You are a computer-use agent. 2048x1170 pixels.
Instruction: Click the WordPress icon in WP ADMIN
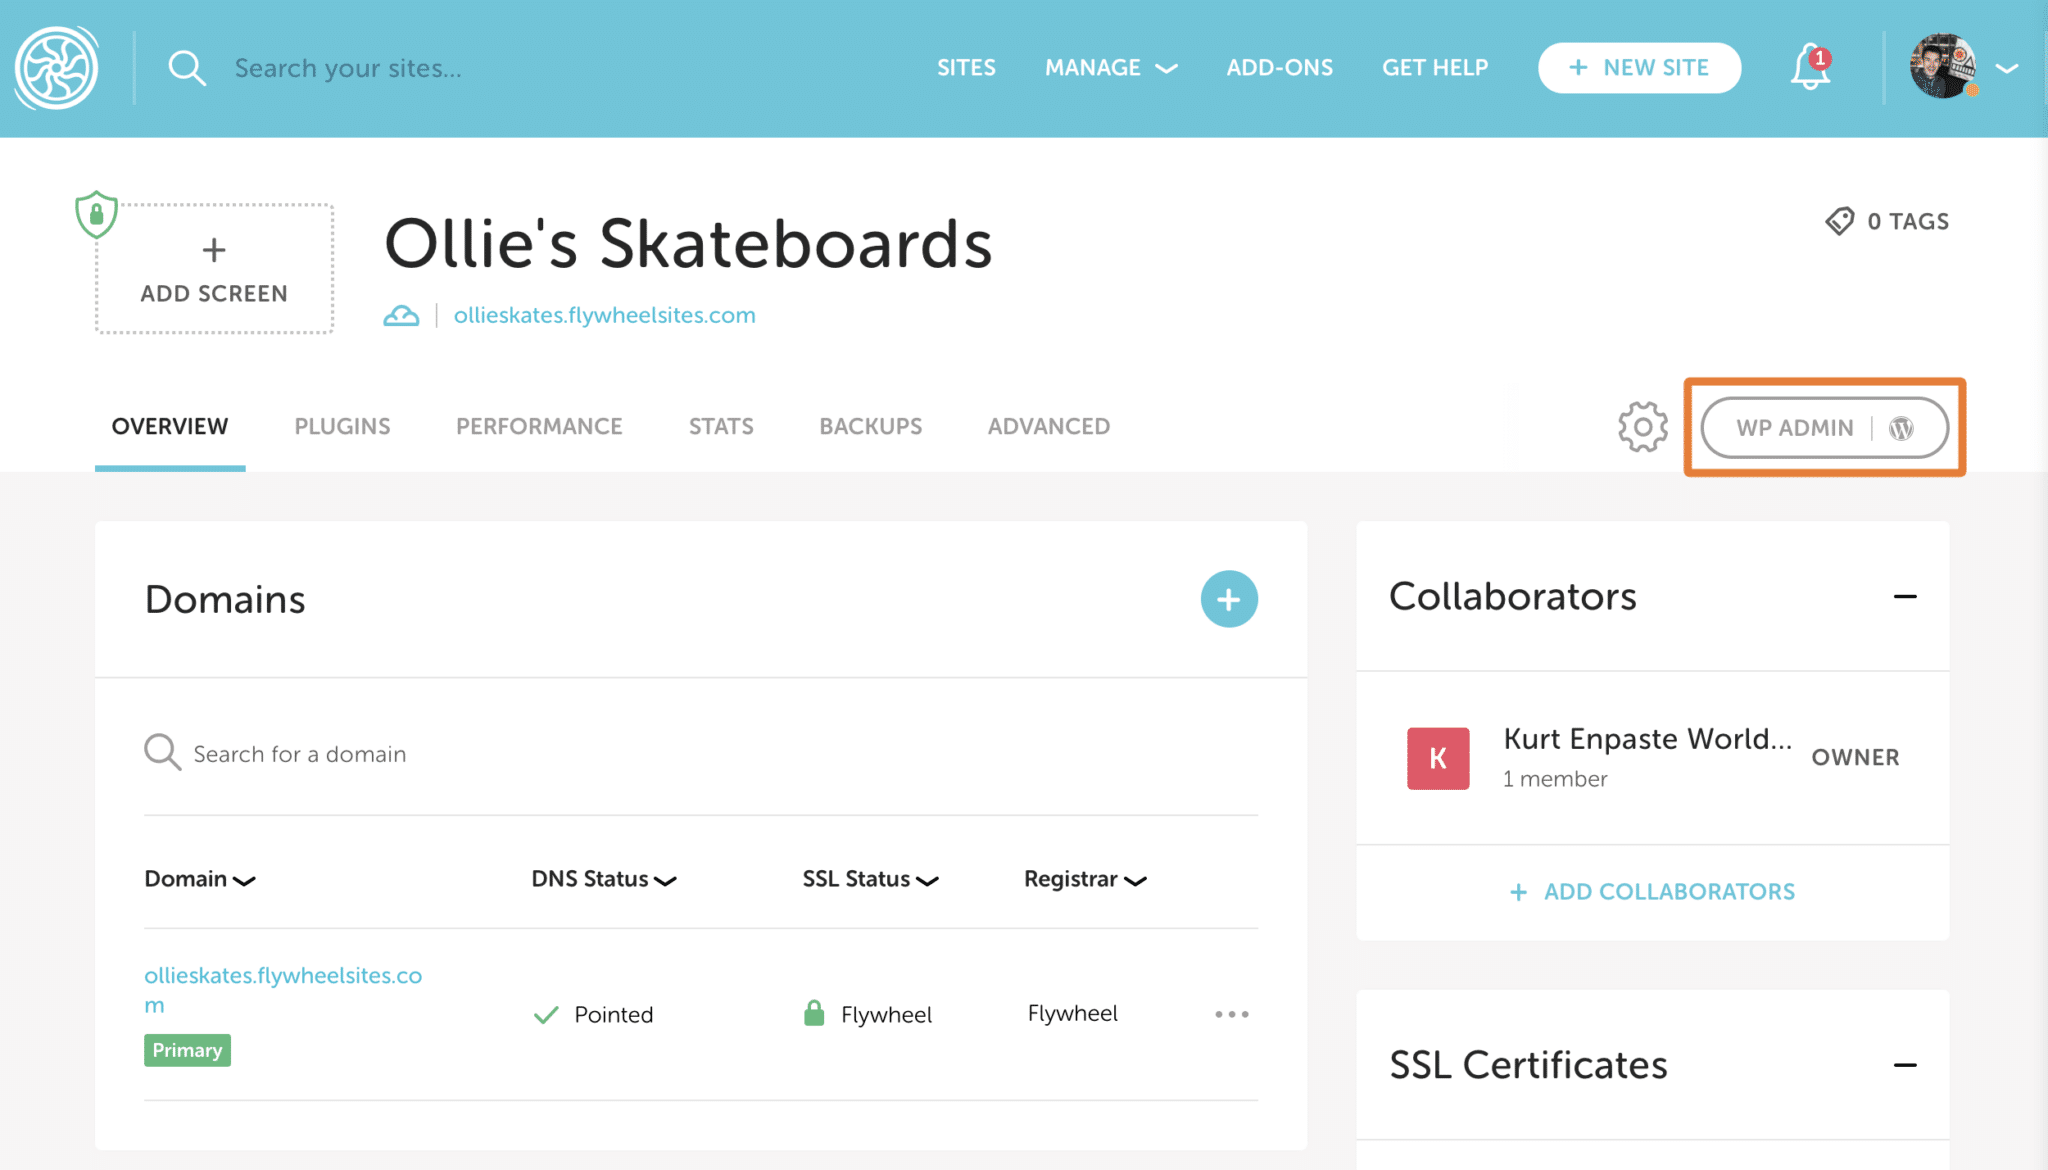(1899, 427)
